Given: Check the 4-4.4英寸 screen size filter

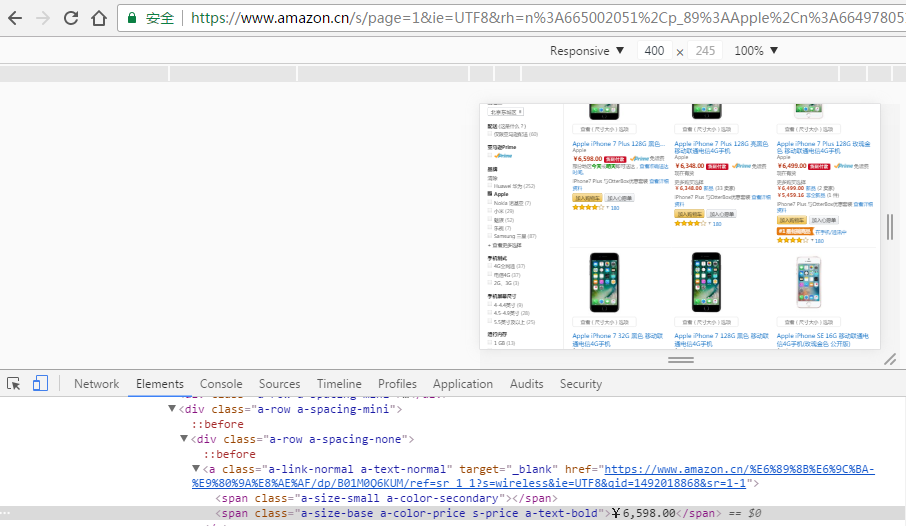Looking at the screenshot, I should 490,305.
